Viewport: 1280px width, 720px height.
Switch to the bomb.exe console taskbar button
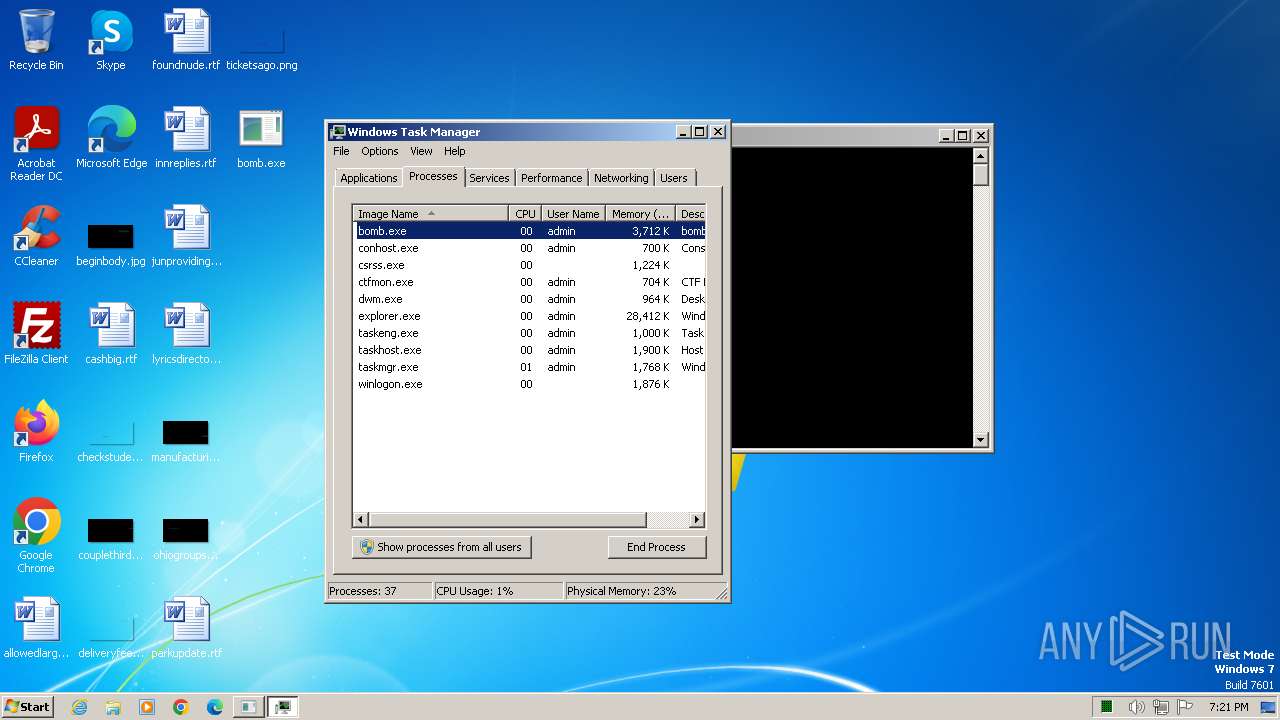pos(248,707)
